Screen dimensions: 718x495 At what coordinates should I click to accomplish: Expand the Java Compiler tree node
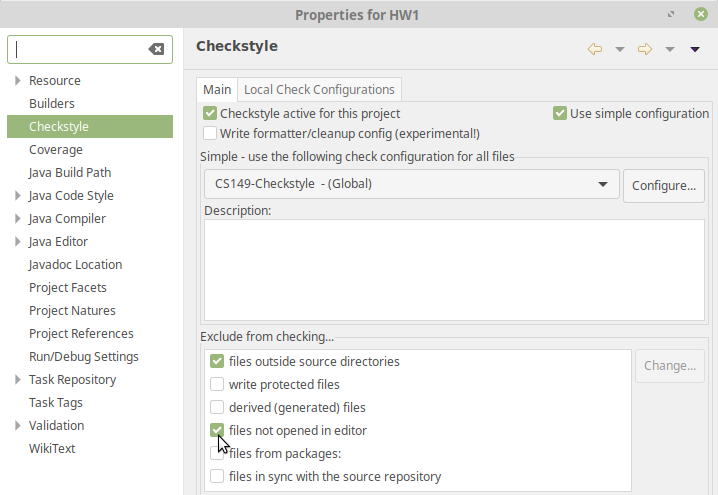[18, 219]
